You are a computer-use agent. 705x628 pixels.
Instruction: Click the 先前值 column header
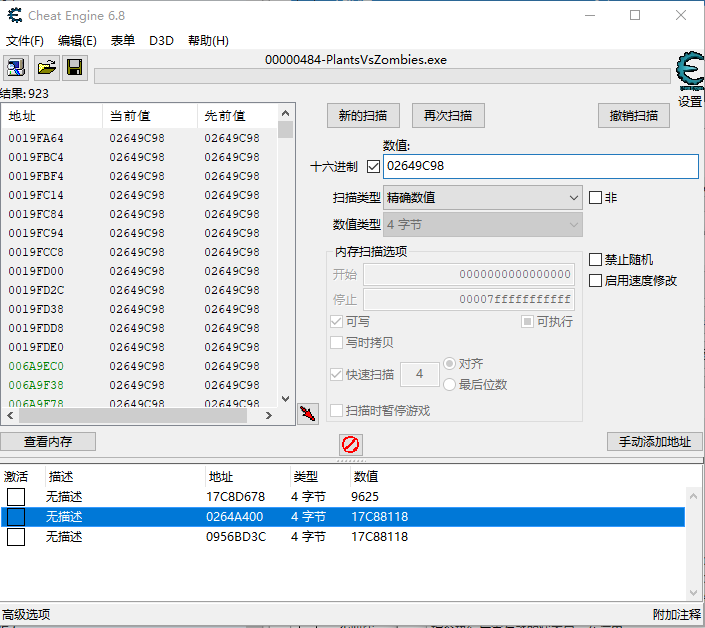[x=237, y=116]
